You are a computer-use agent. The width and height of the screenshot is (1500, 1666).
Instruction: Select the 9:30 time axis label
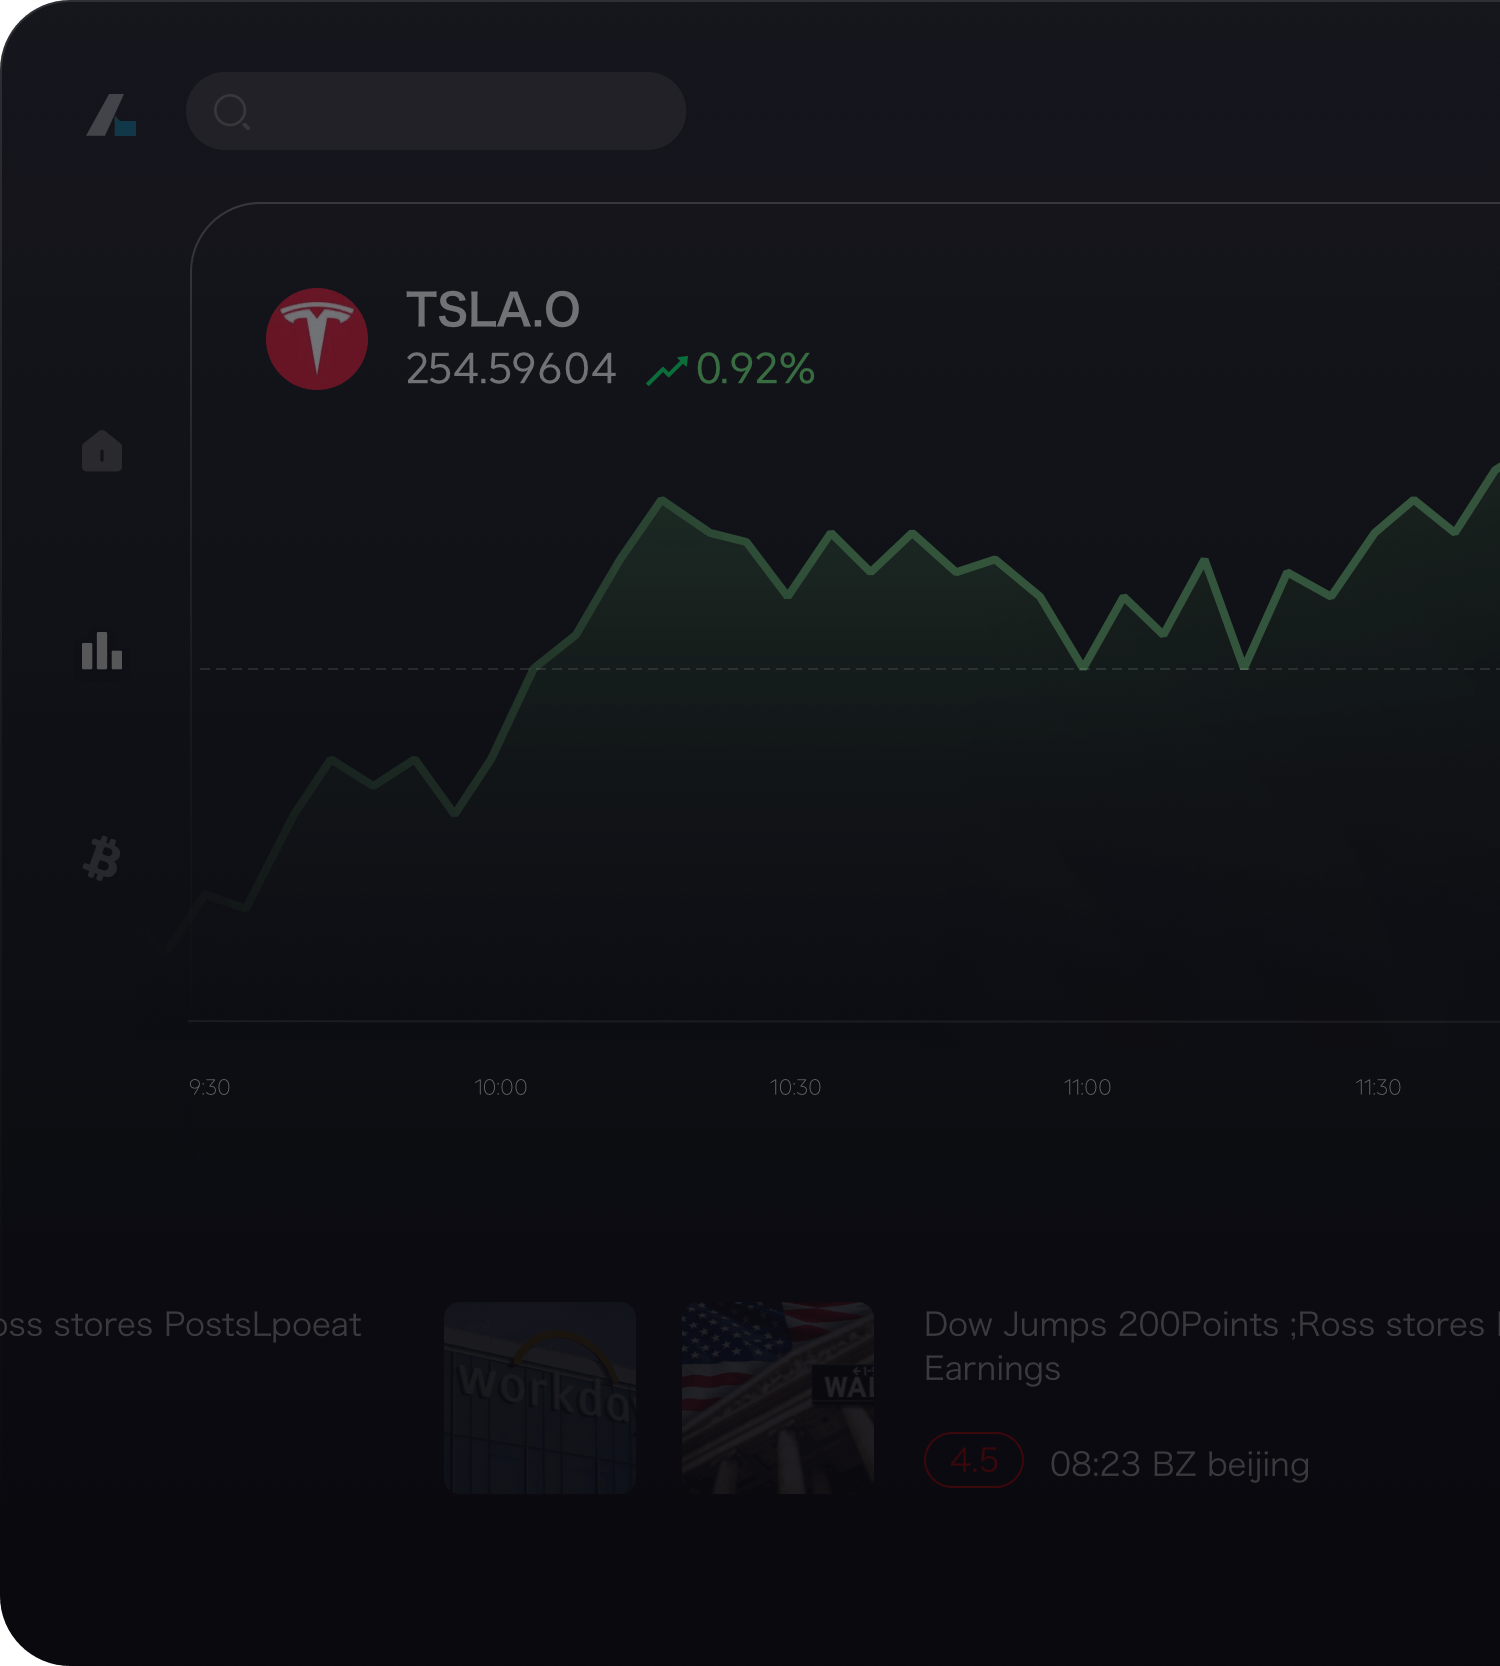208,1087
